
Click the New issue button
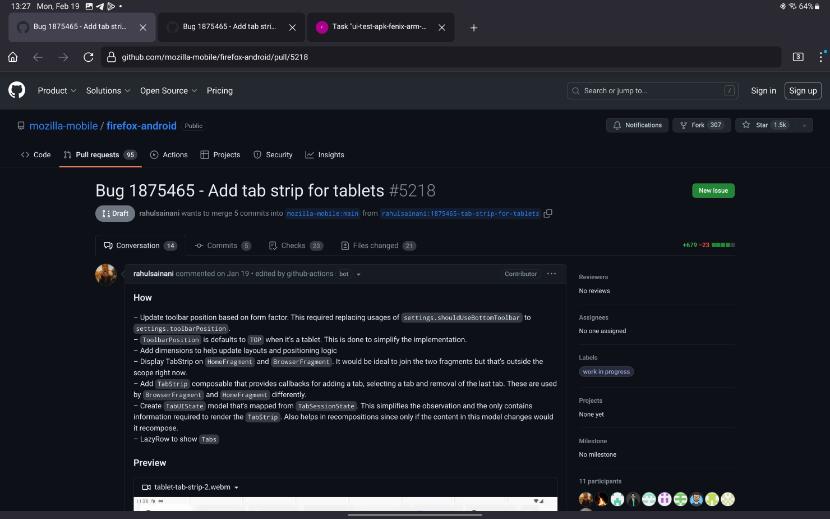[x=713, y=190]
